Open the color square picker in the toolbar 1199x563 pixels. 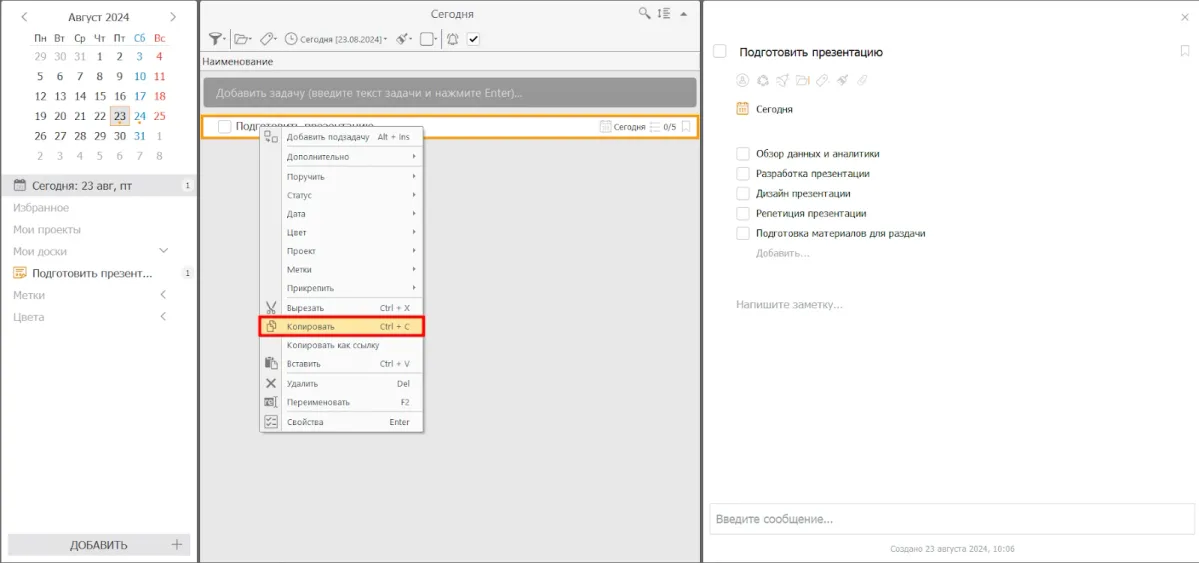point(428,39)
